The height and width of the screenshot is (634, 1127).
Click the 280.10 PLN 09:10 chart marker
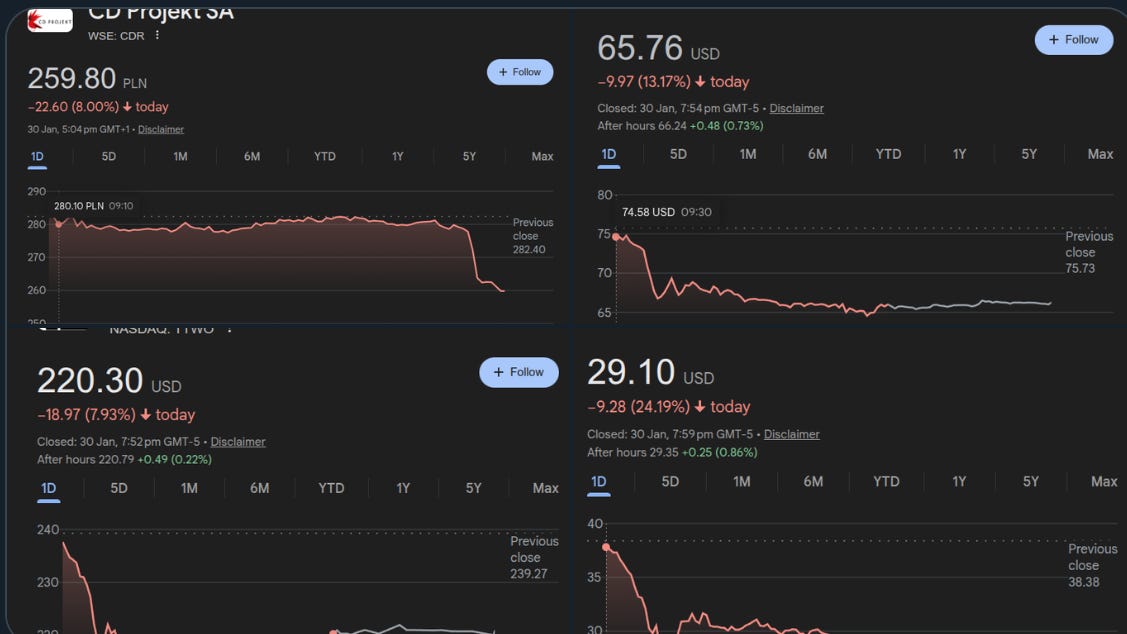click(x=59, y=224)
